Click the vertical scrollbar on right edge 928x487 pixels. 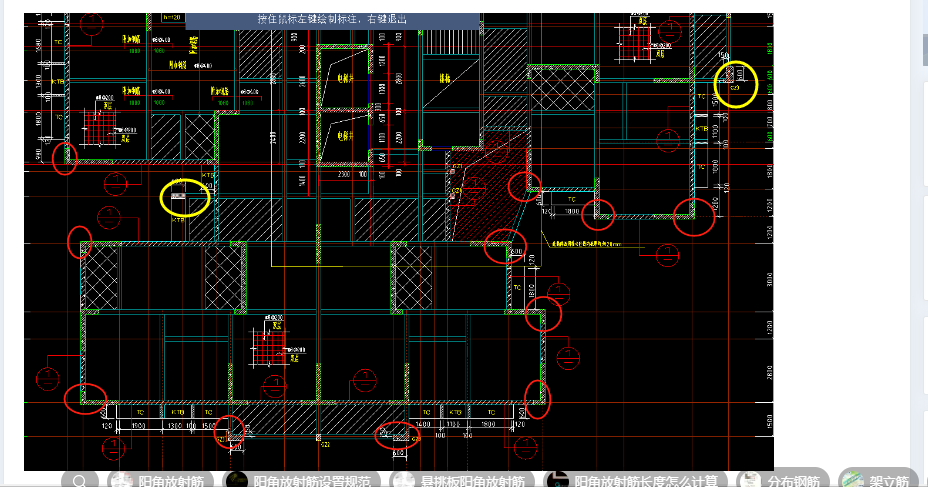[918, 240]
